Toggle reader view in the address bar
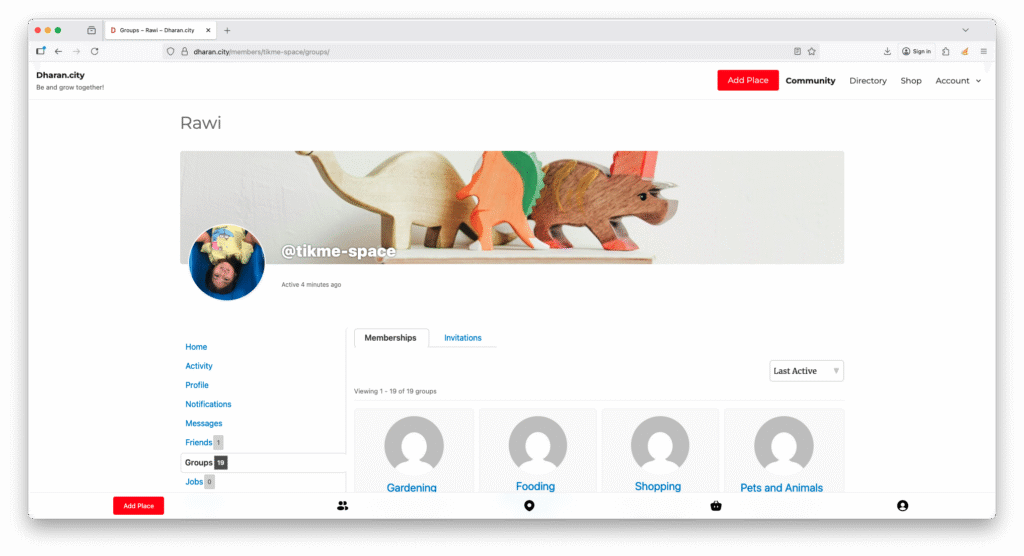The image size is (1024, 556). point(797,51)
